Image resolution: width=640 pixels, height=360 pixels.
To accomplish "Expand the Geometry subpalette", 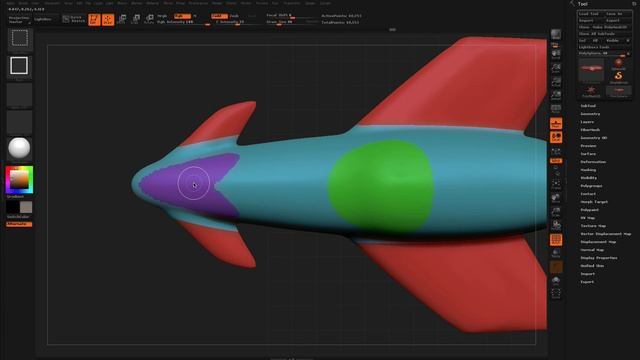I will 590,114.
